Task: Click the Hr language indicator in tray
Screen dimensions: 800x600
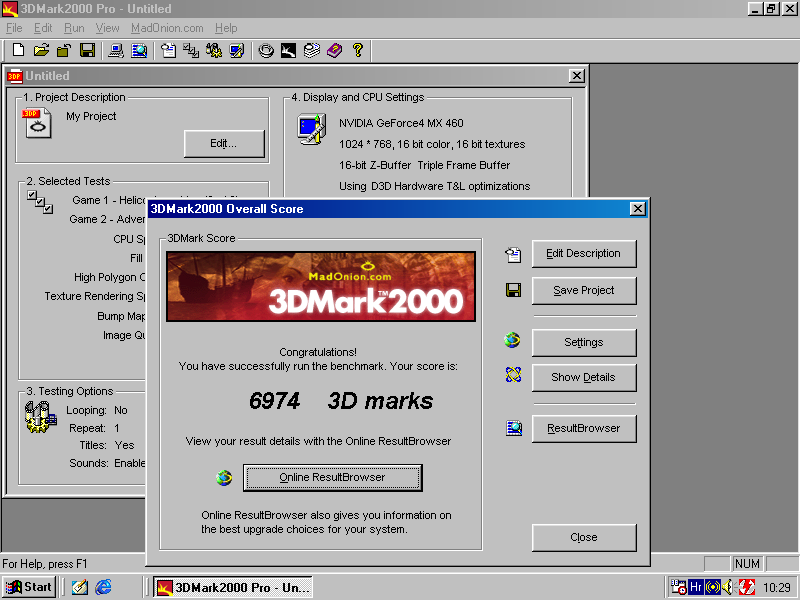Action: pos(695,587)
